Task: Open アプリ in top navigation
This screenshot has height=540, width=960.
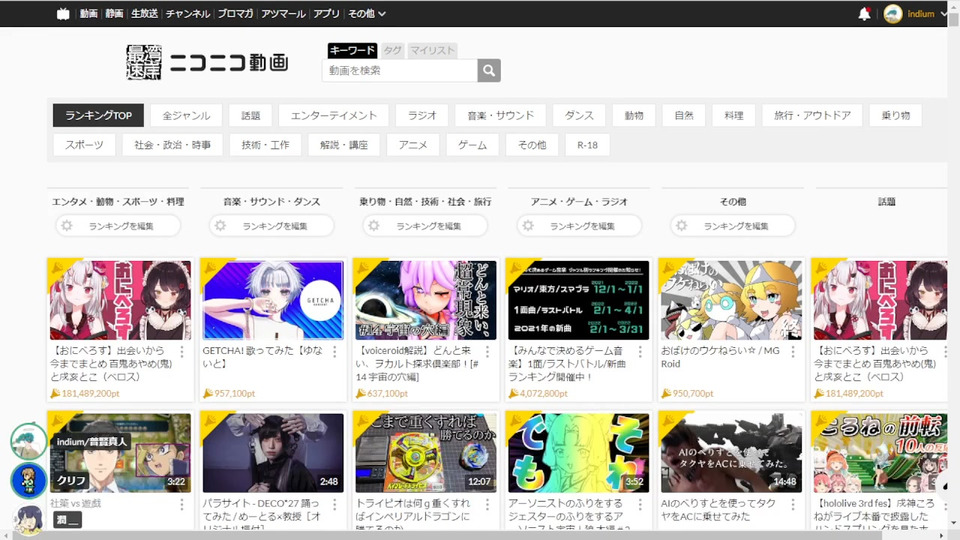Action: 326,13
